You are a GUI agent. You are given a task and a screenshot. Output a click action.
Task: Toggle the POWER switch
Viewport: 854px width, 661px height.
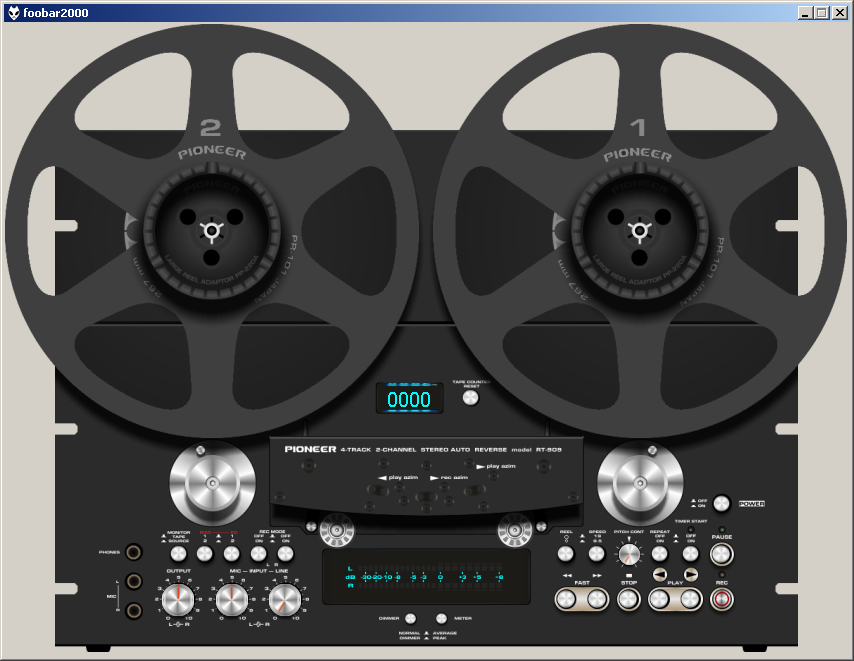click(722, 504)
